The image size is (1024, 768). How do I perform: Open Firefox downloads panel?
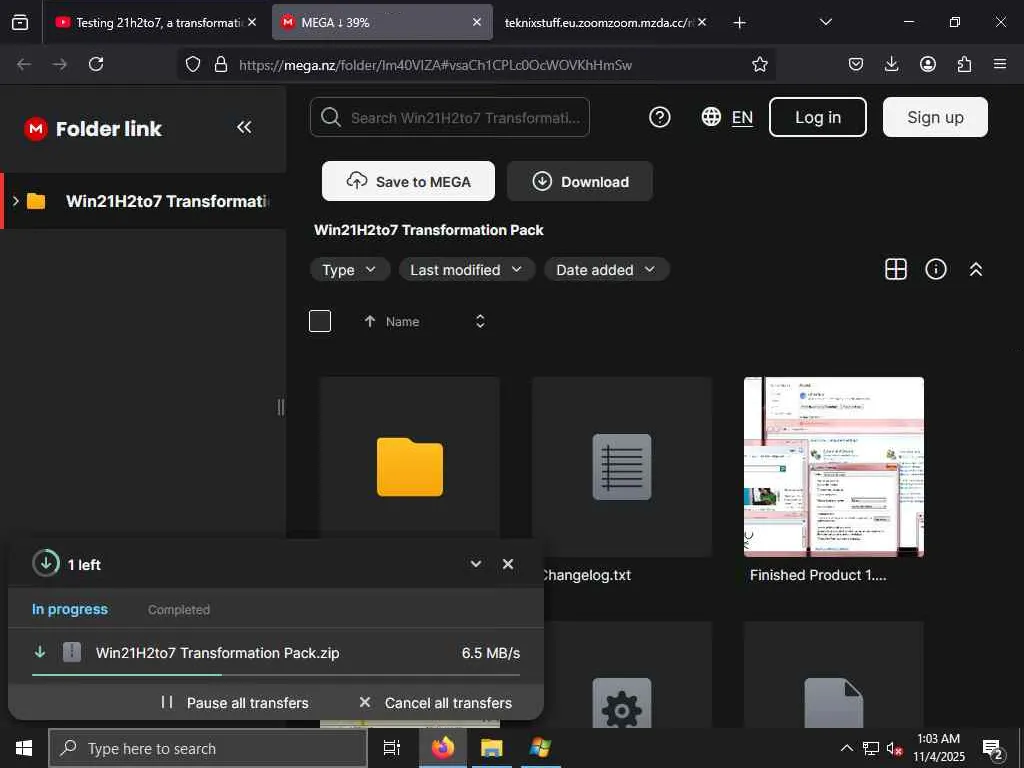891,64
